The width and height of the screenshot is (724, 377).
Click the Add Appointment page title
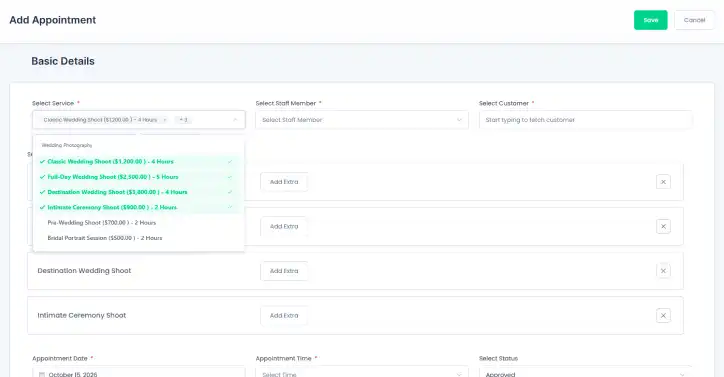click(x=53, y=20)
